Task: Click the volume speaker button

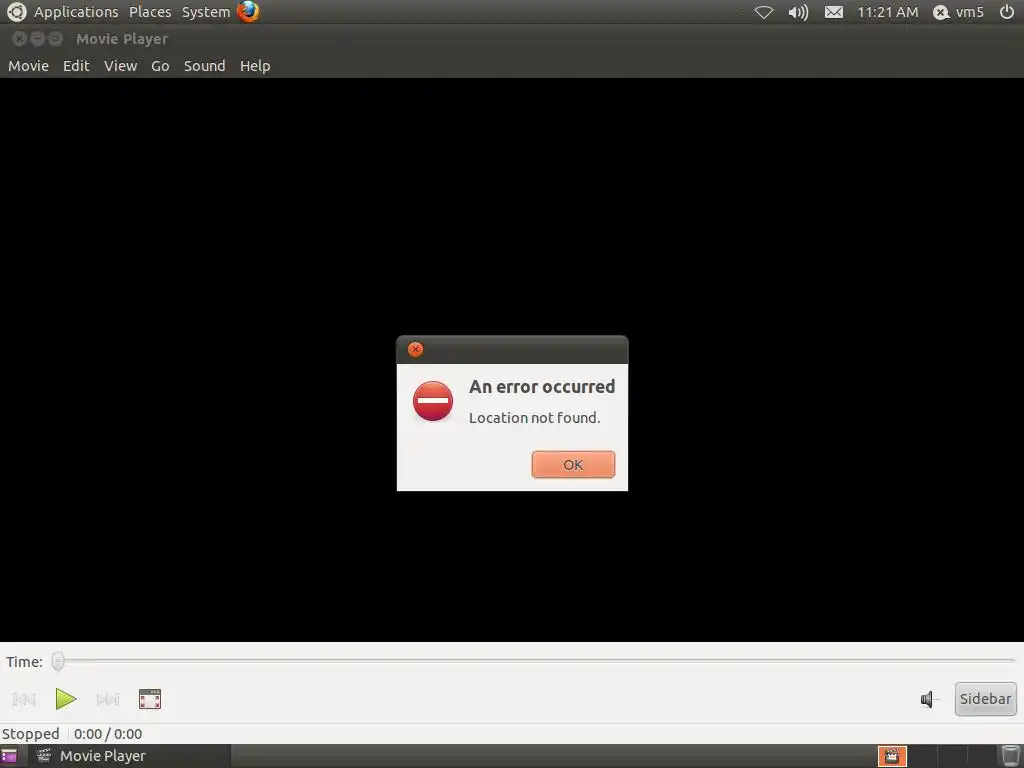Action: (x=929, y=699)
